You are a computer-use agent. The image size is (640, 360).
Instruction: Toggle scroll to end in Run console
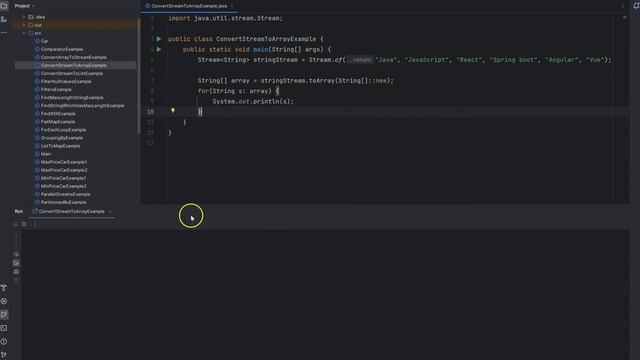16,263
